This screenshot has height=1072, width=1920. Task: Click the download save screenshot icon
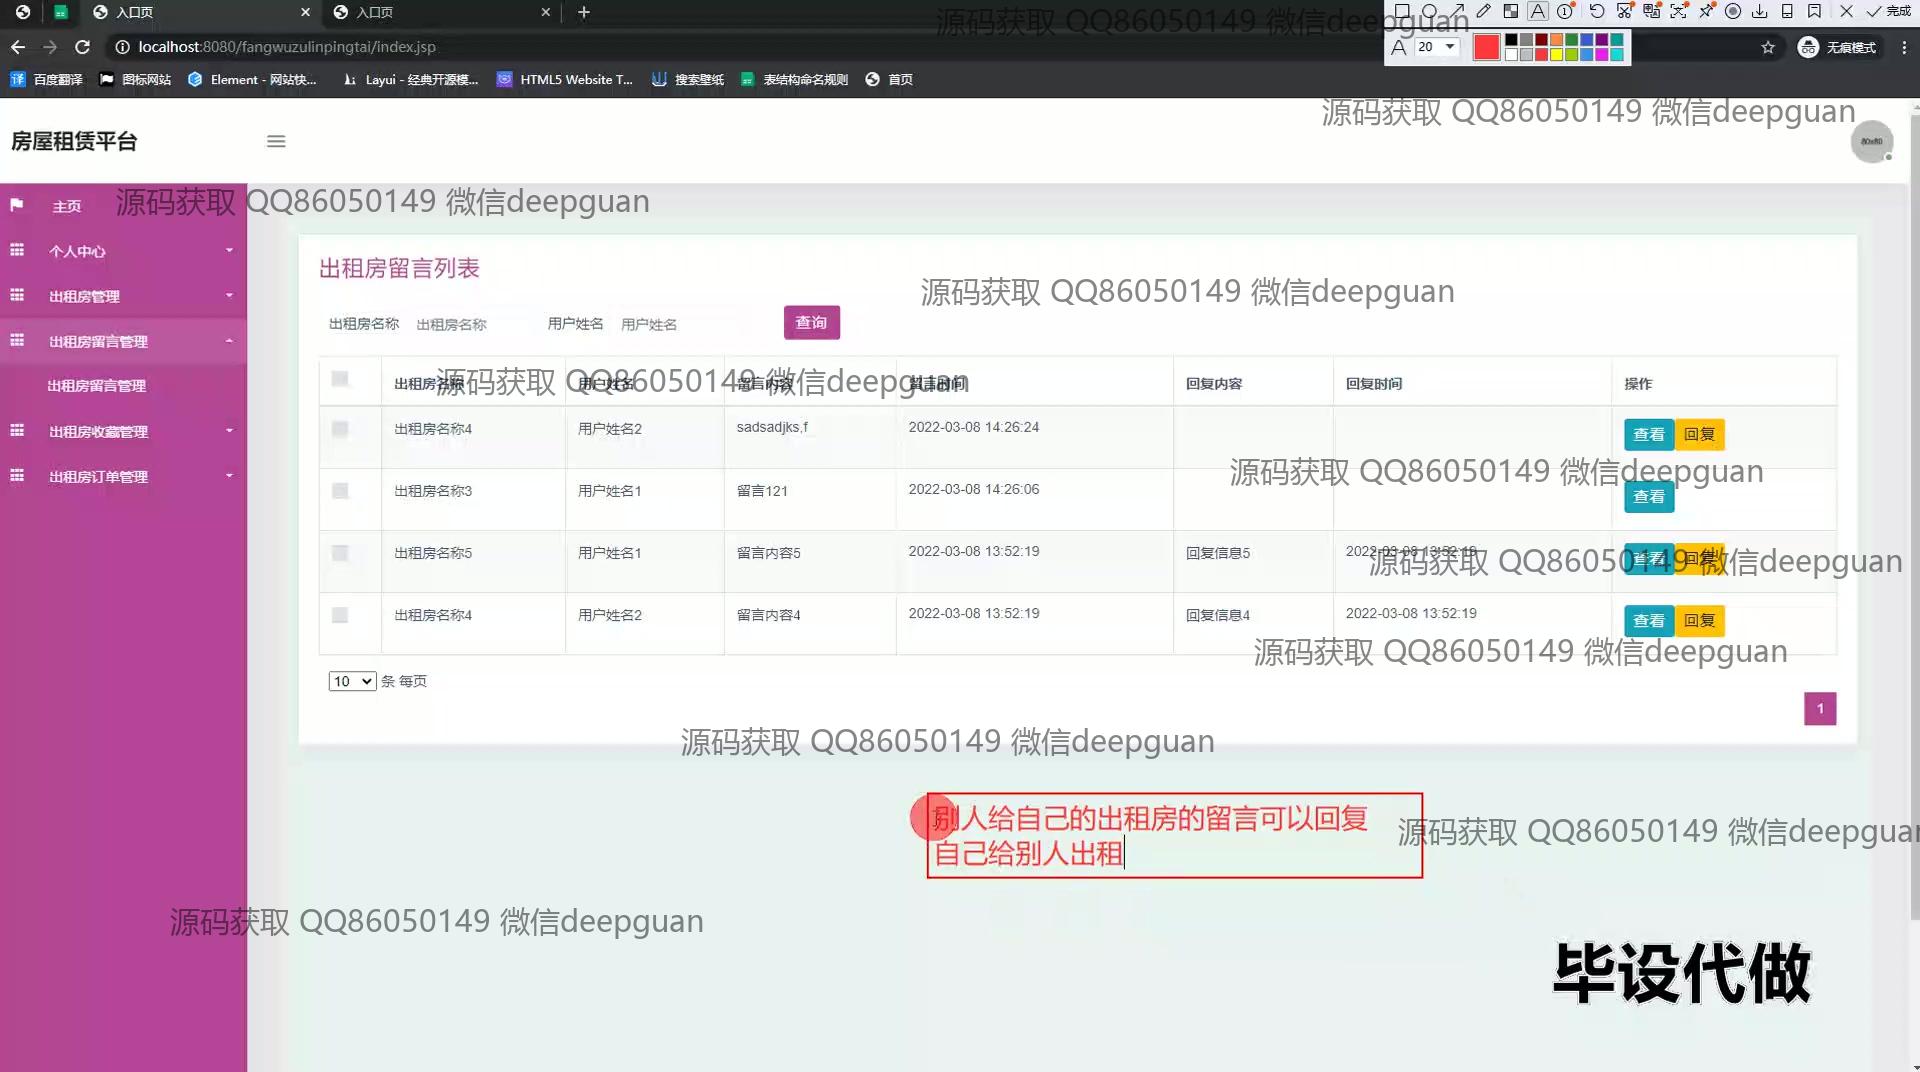(x=1760, y=12)
